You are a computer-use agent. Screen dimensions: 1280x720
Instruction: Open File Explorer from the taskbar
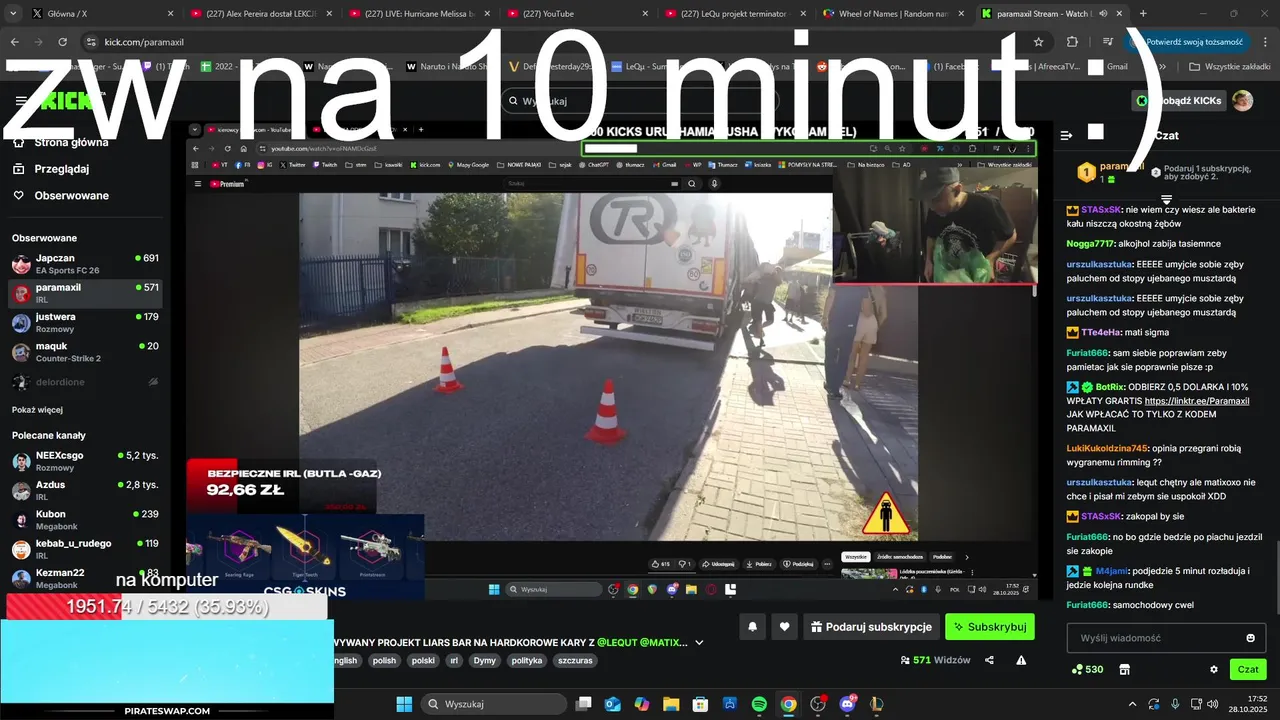pos(671,704)
